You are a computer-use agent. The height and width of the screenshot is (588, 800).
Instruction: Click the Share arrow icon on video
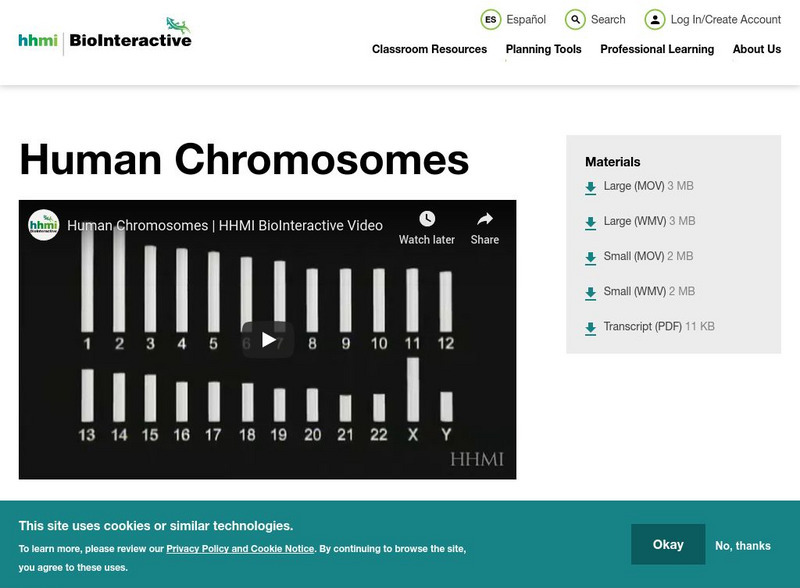[x=485, y=219]
